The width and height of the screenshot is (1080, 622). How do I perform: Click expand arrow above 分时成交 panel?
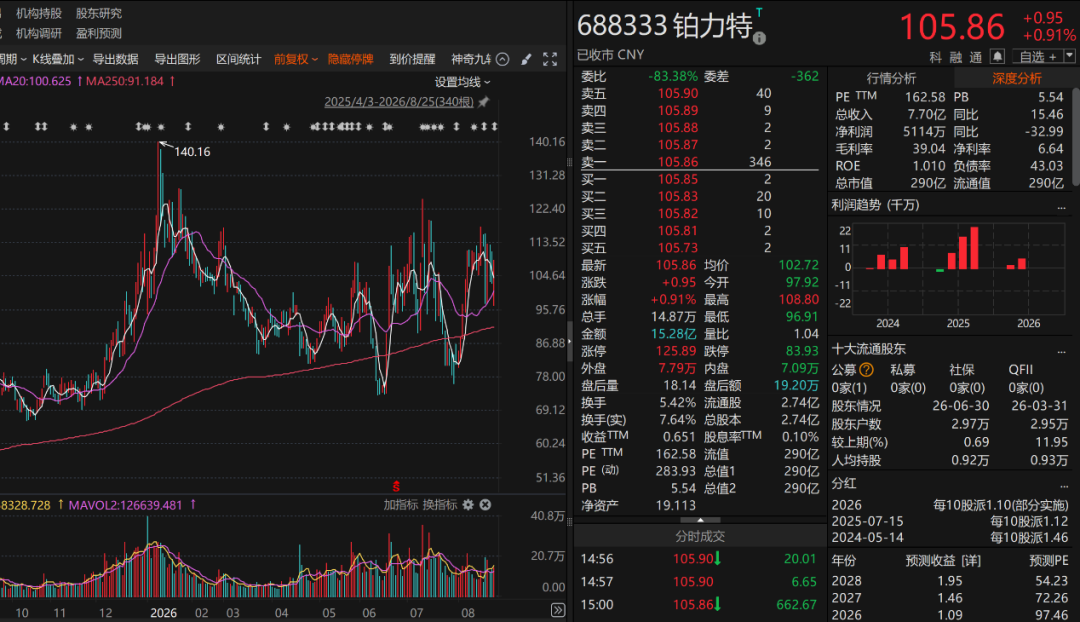point(700,520)
